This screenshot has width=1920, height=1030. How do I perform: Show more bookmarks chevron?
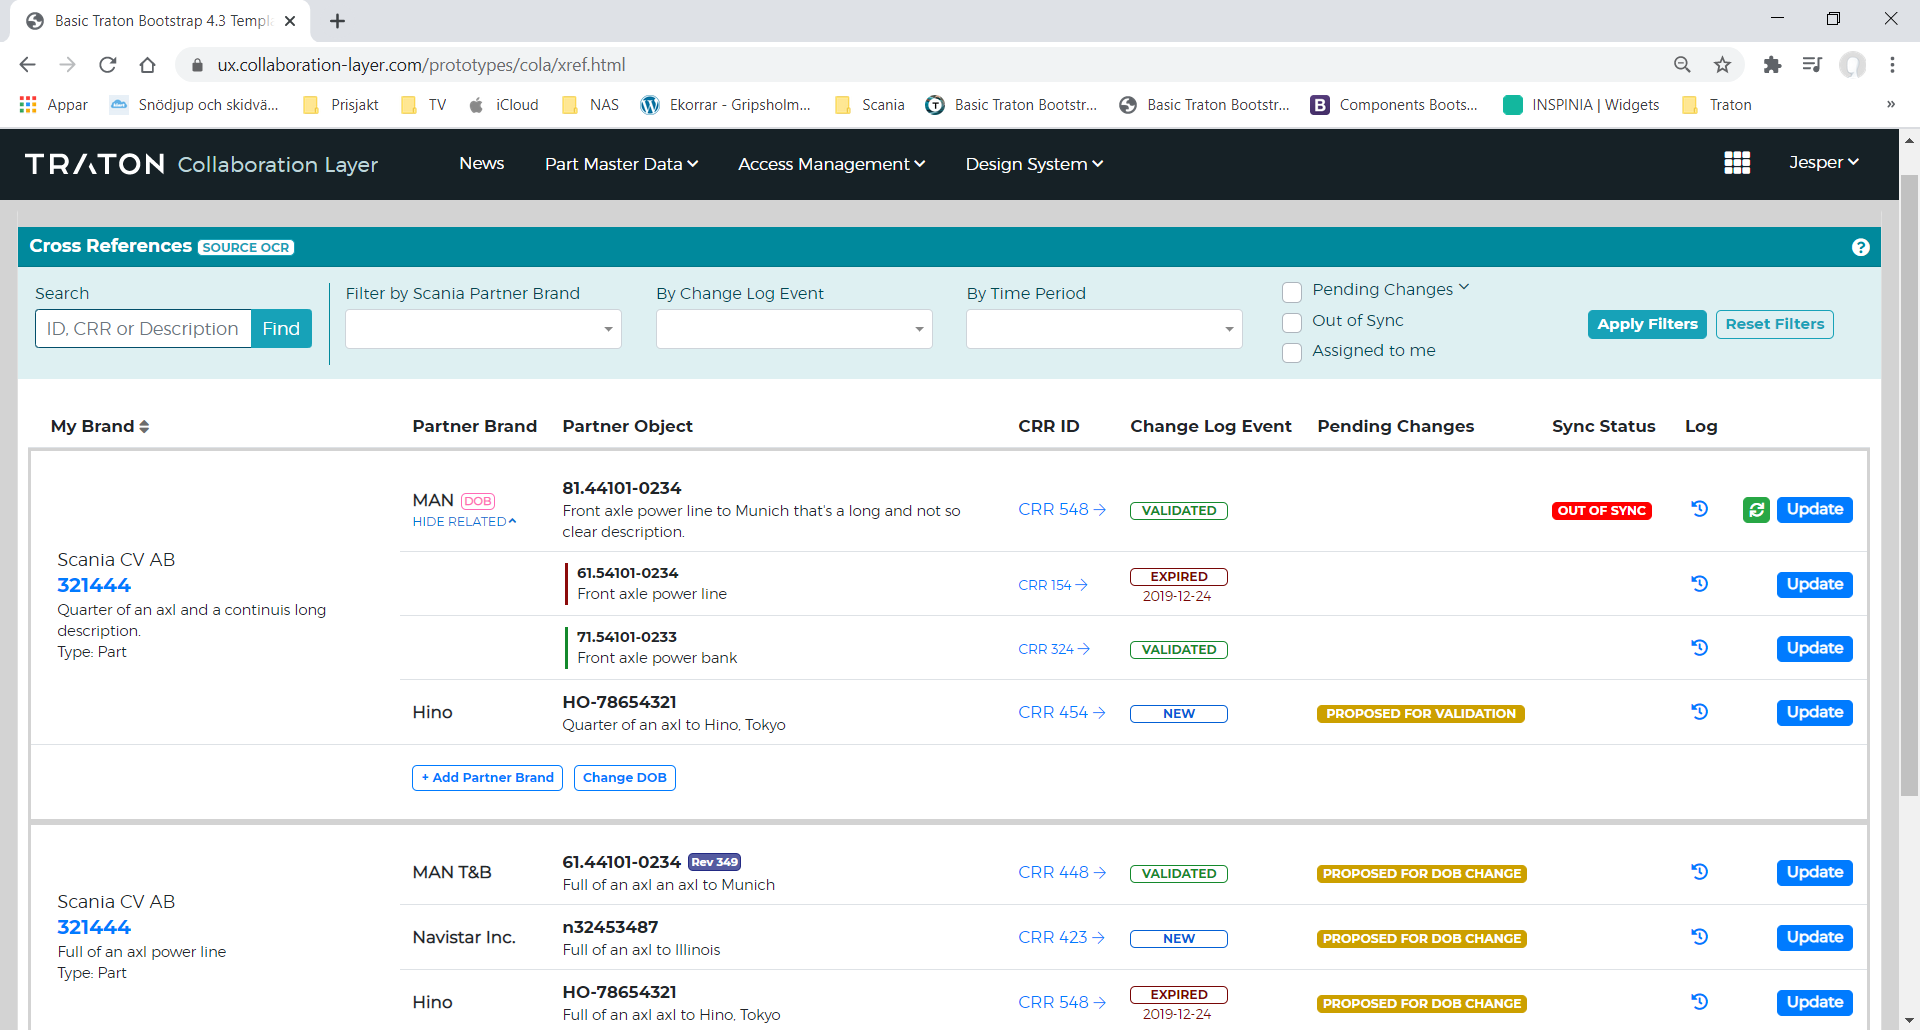1890,105
